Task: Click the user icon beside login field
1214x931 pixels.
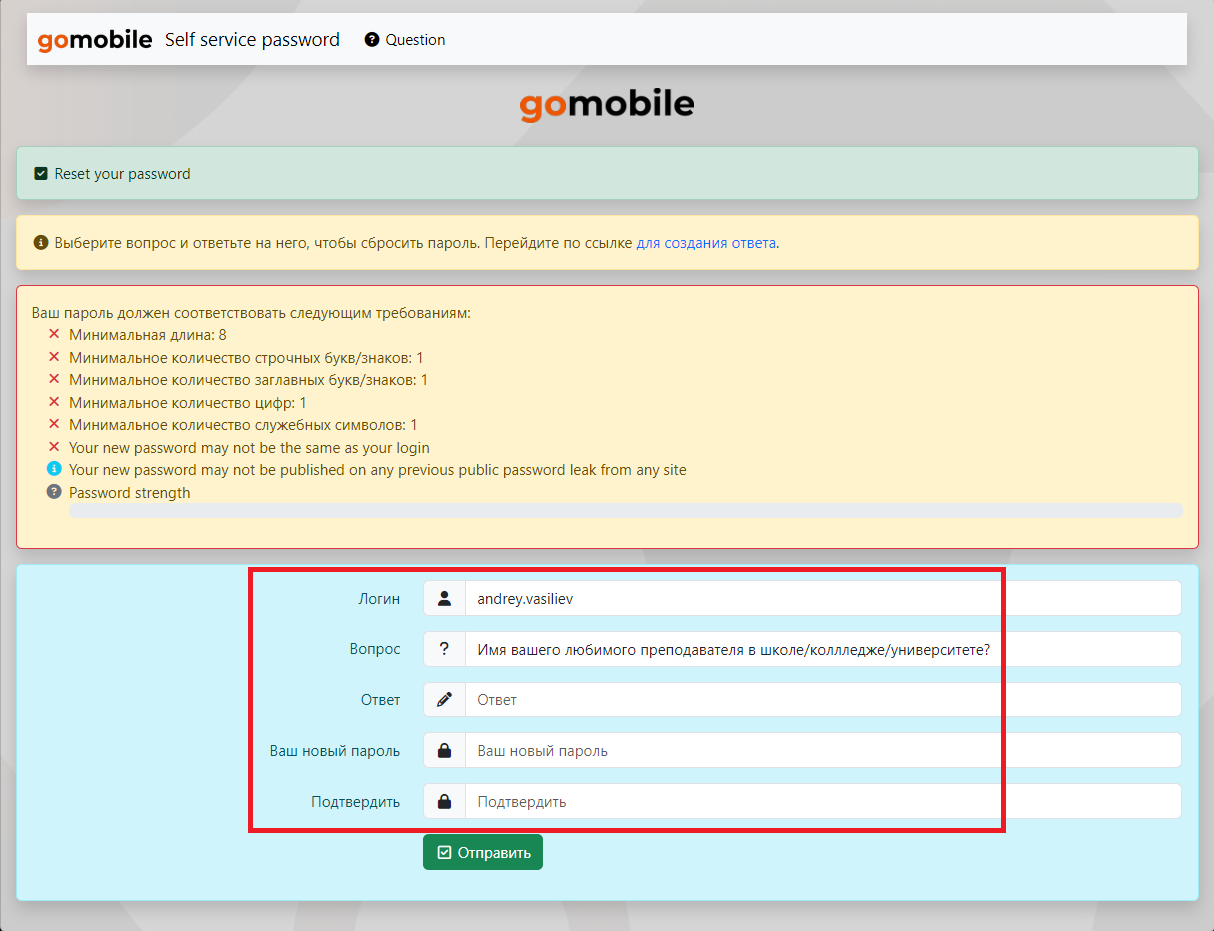Action: (x=444, y=599)
